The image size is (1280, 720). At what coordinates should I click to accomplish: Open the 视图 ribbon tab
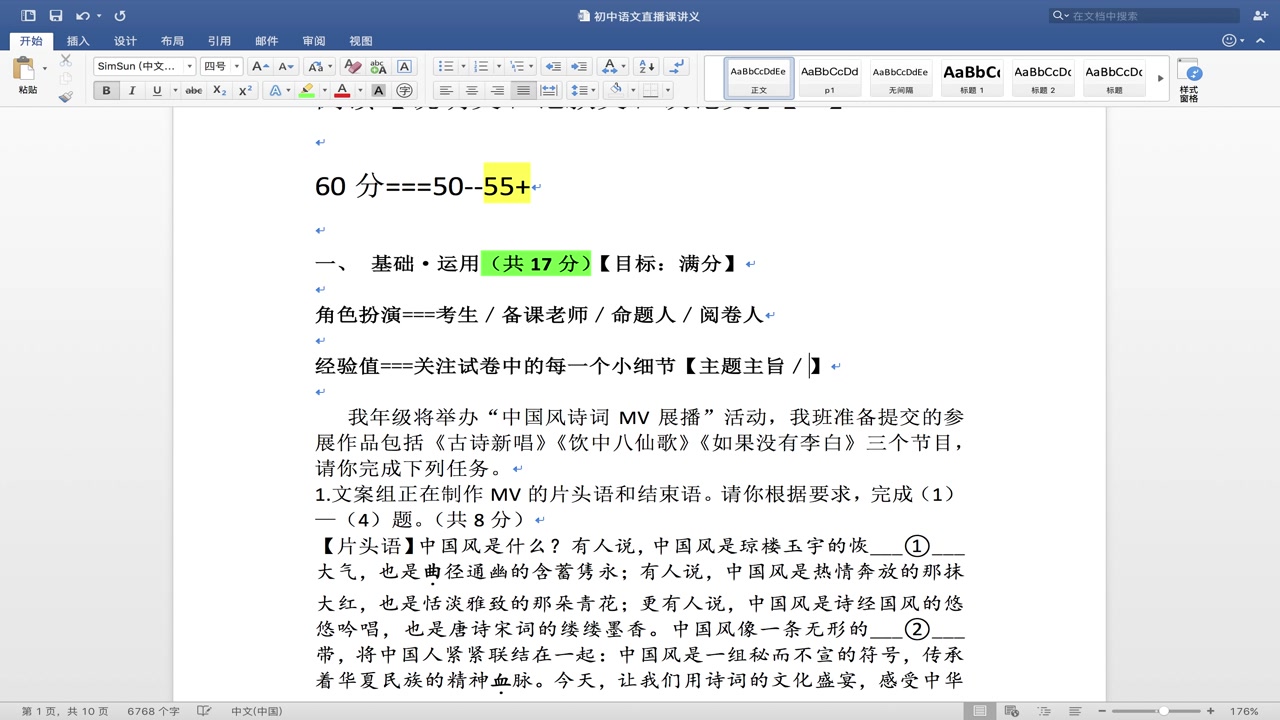point(361,41)
